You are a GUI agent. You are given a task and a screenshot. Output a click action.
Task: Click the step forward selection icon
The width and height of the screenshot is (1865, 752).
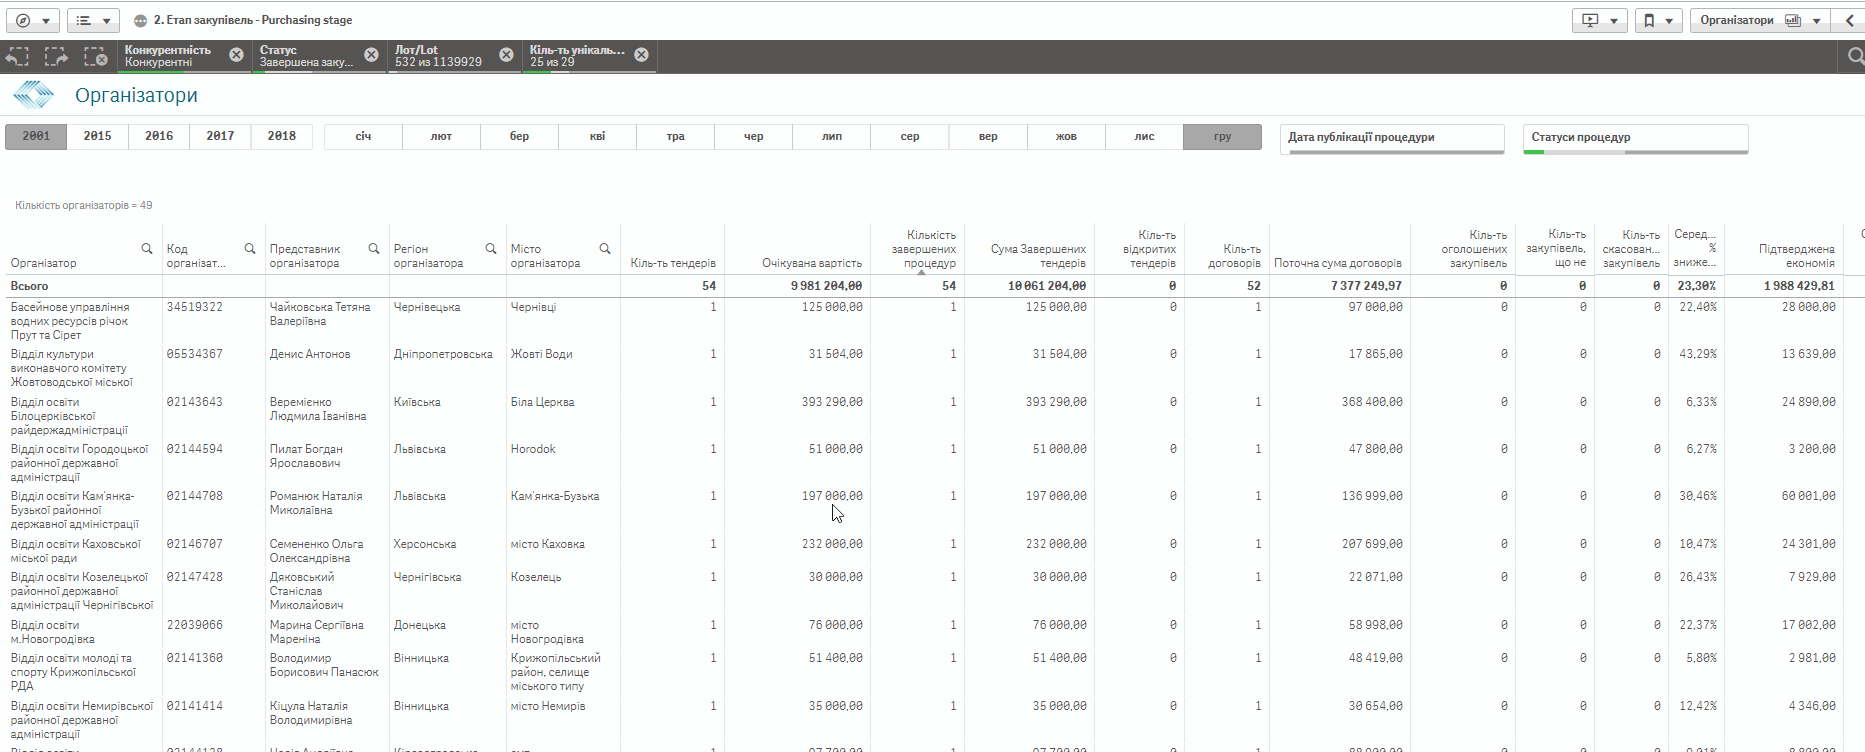(x=56, y=56)
